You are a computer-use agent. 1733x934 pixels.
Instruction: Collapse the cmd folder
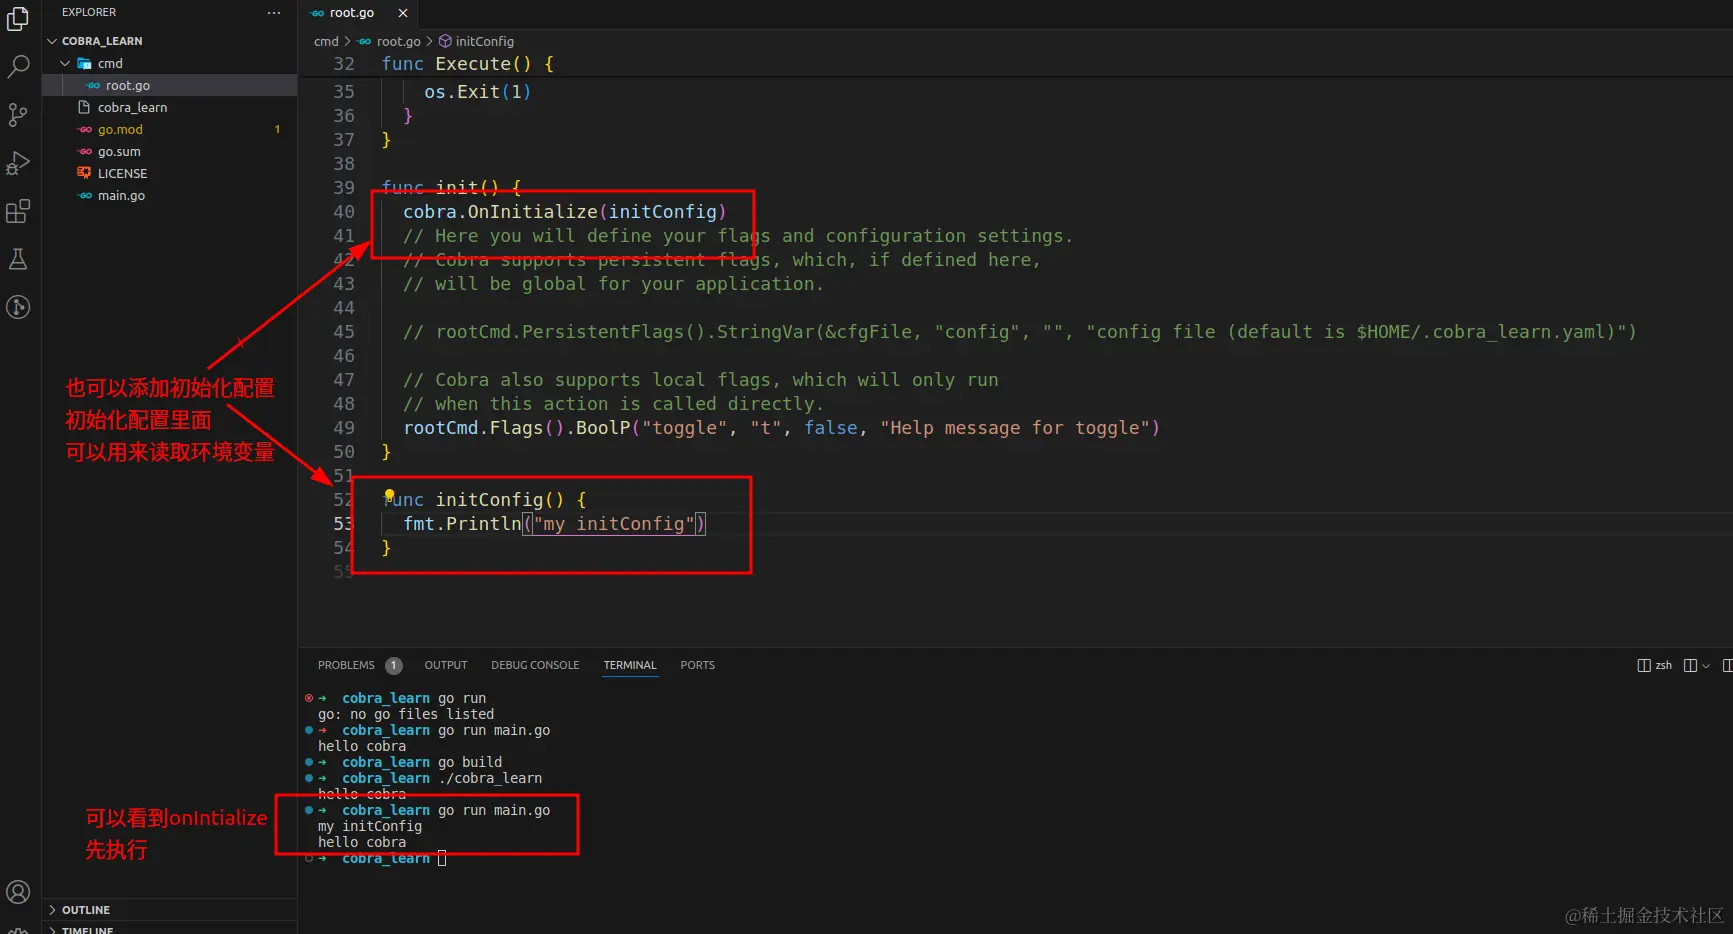click(66, 63)
